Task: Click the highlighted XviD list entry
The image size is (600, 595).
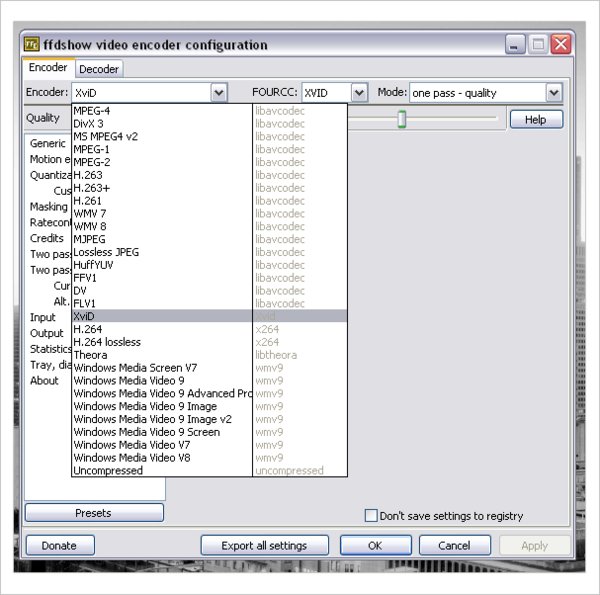Action: 209,316
